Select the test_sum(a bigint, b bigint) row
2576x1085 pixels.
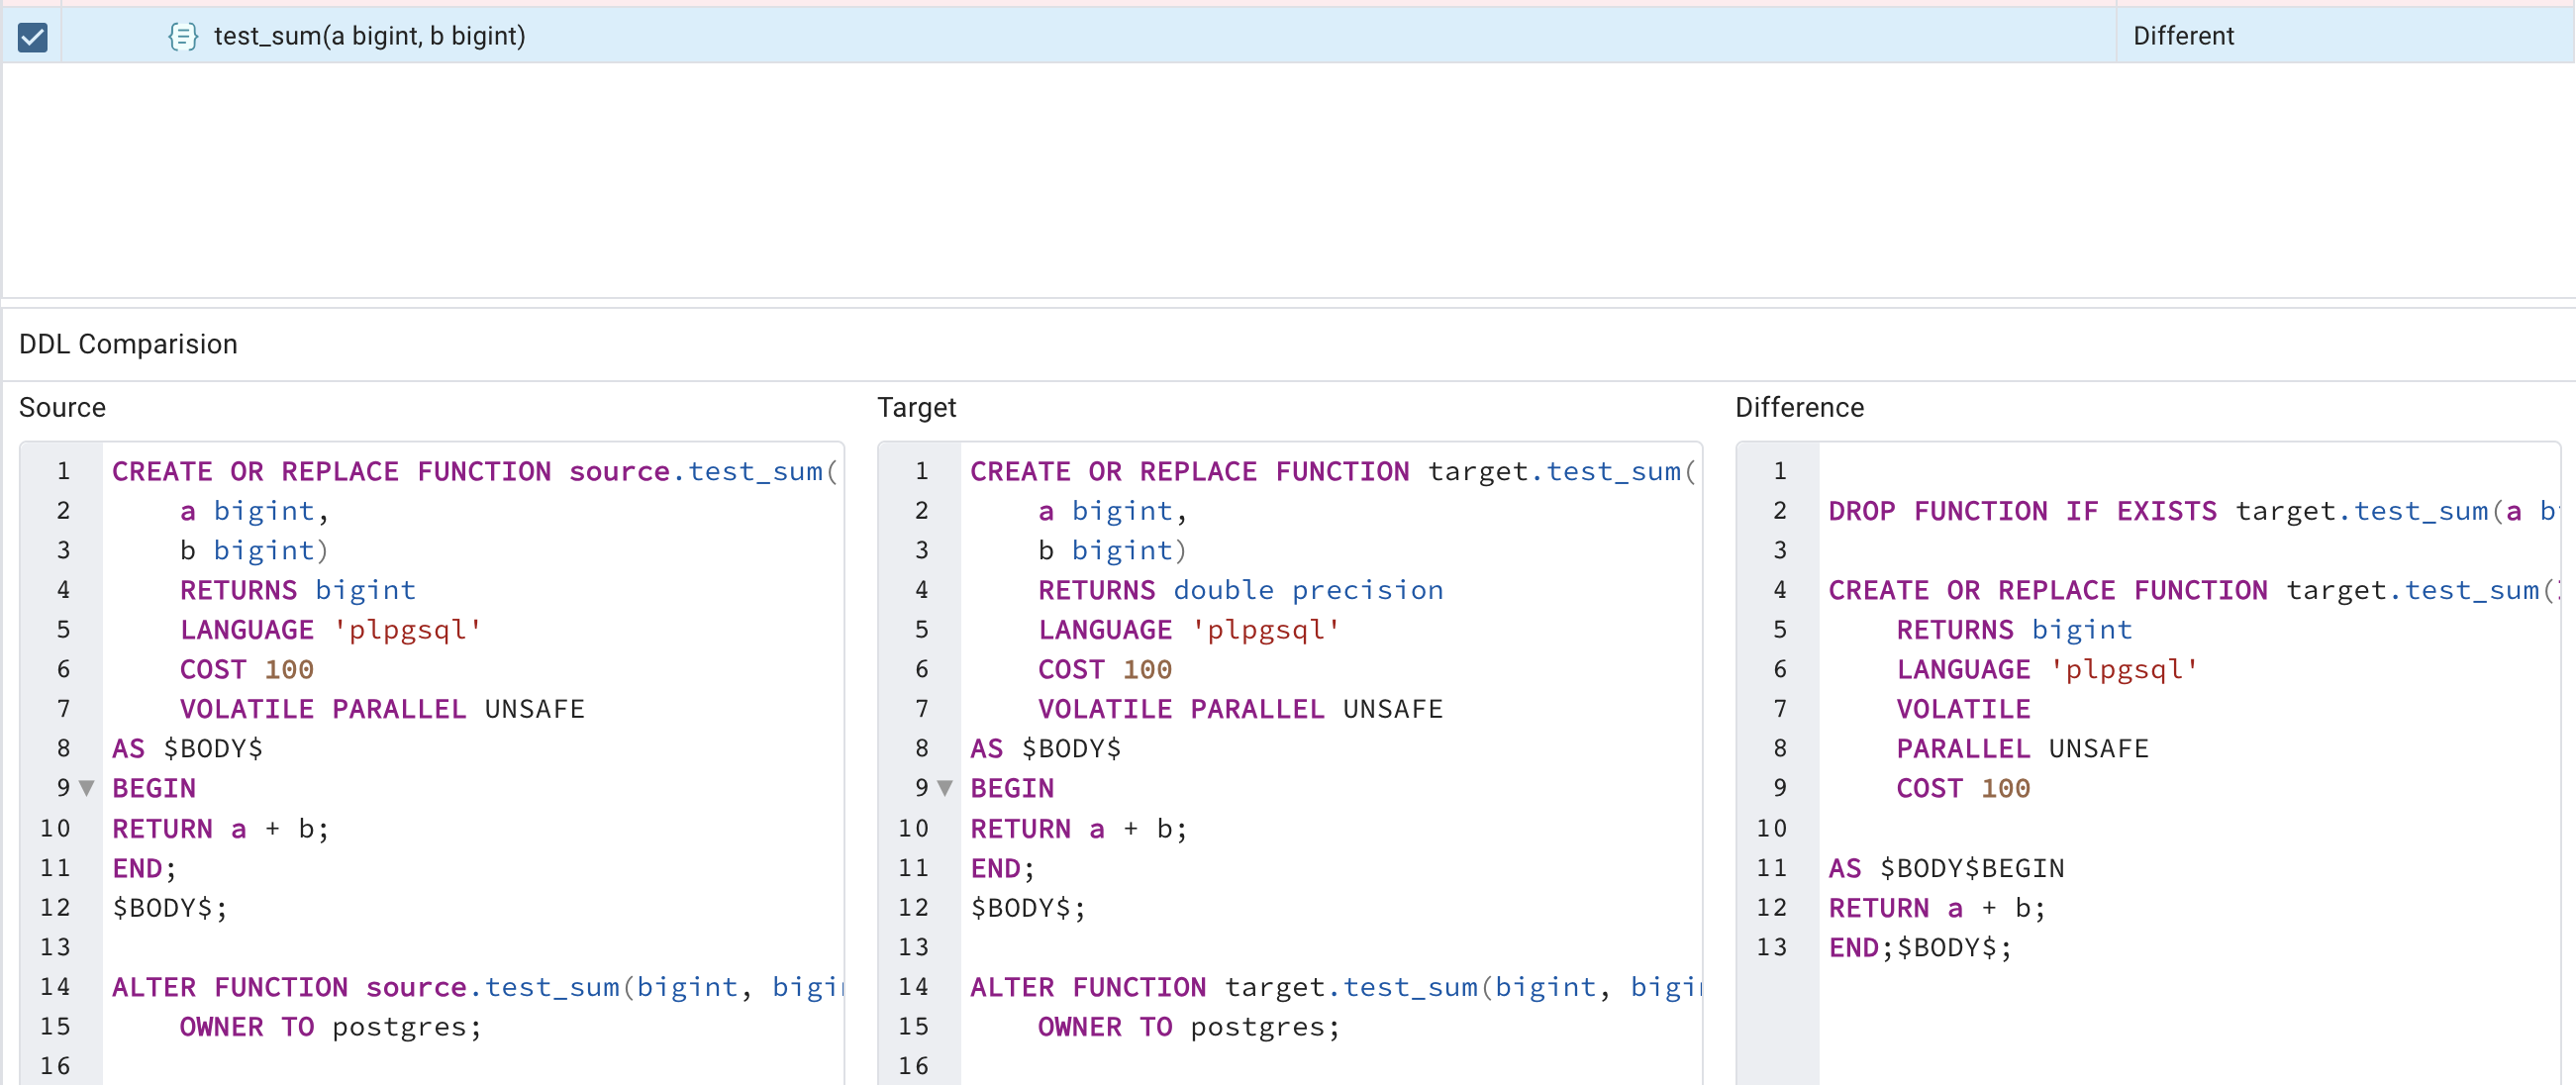coord(700,36)
